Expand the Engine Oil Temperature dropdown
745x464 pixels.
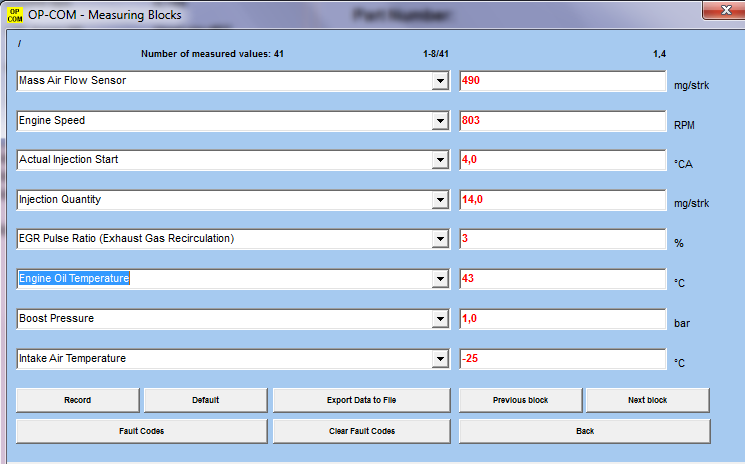pos(440,279)
